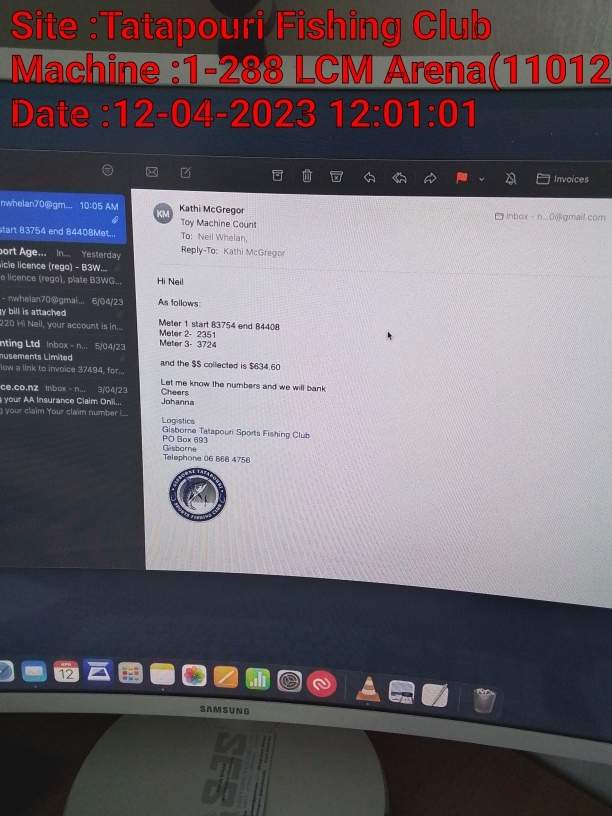
Task: Open Preview in the Dock
Action: [x=401, y=692]
